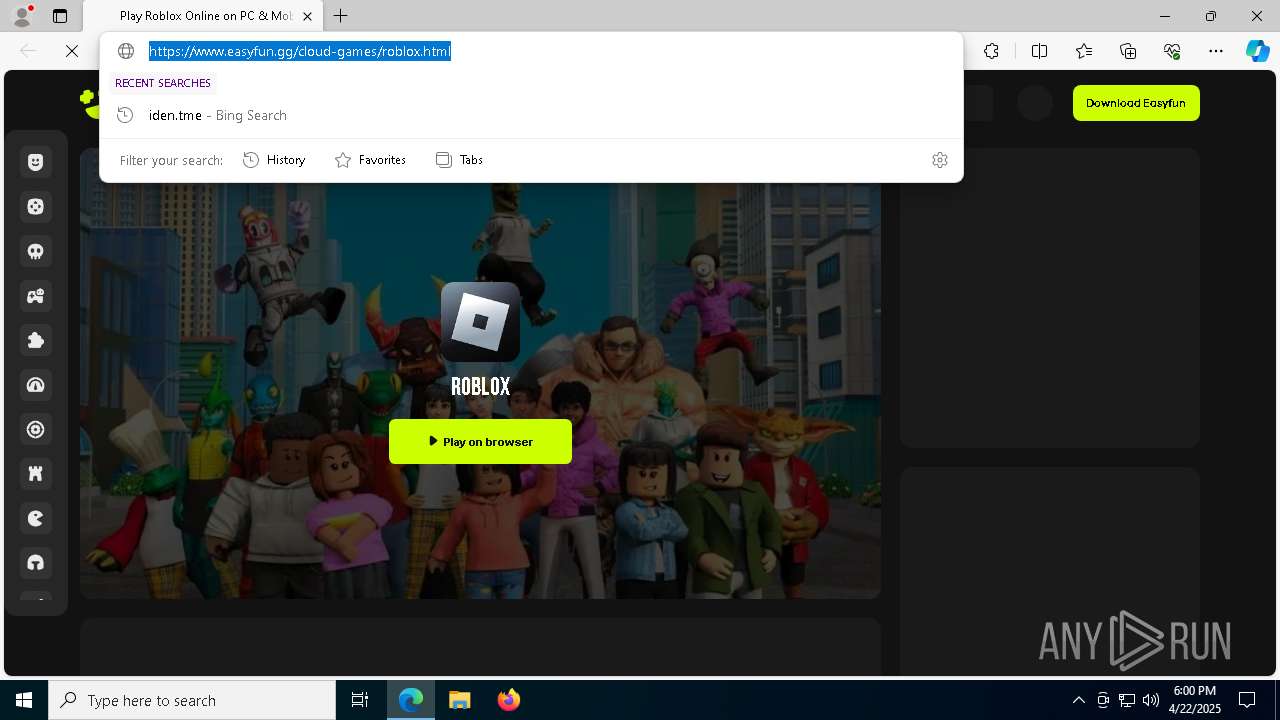
Task: Click the smiley mask category icon in sidebar
Action: pos(36,162)
